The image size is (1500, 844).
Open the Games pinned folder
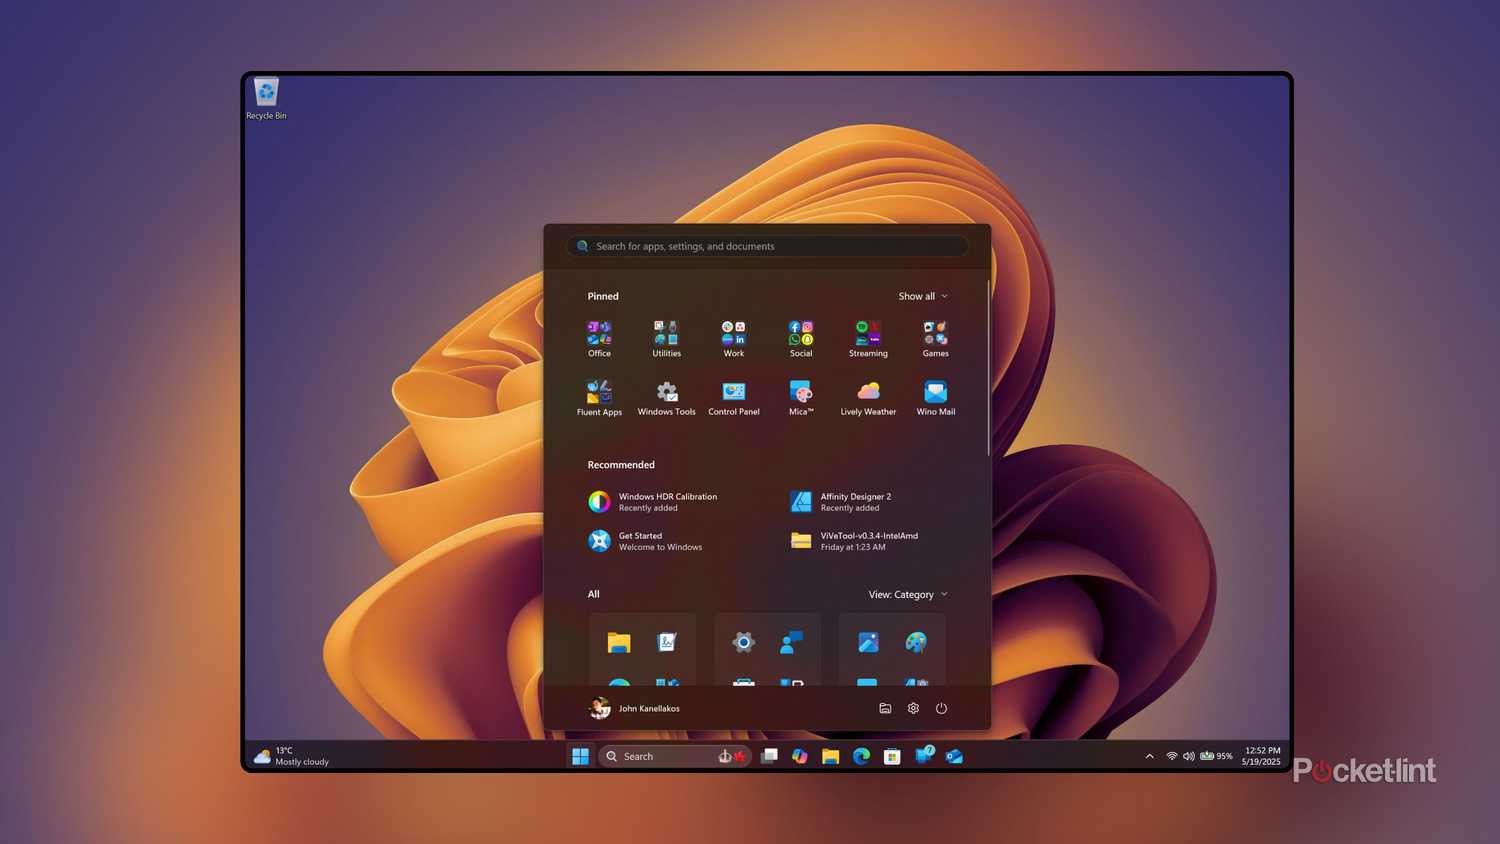[x=935, y=334]
